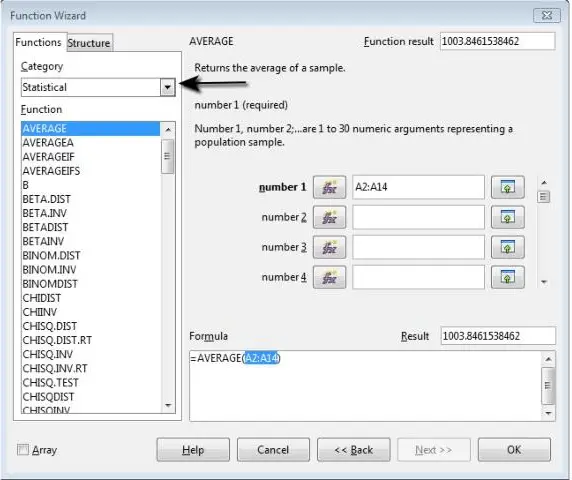Open function wizard icon for number 2

329,217
